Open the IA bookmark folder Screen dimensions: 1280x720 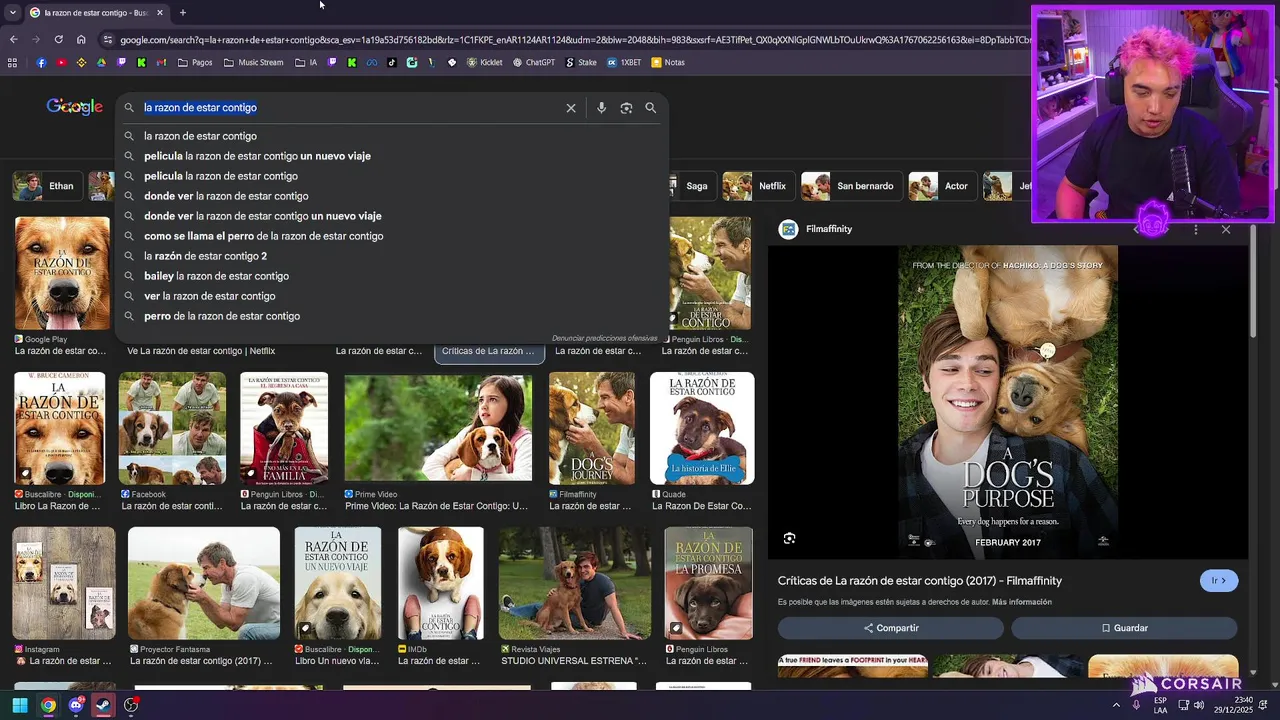point(306,62)
